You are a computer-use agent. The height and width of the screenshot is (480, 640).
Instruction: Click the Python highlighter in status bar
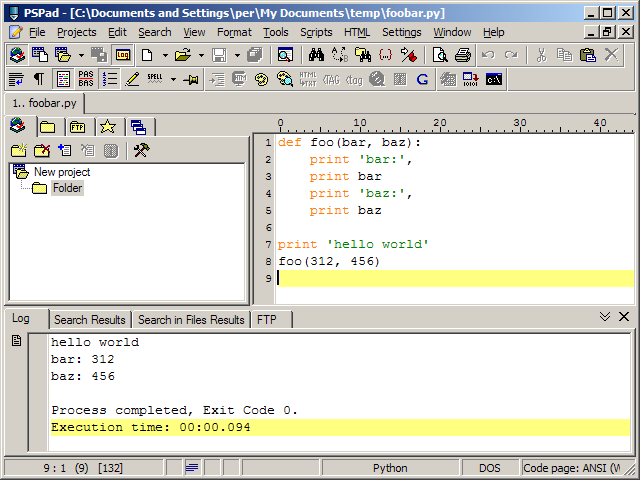pyautogui.click(x=390, y=468)
